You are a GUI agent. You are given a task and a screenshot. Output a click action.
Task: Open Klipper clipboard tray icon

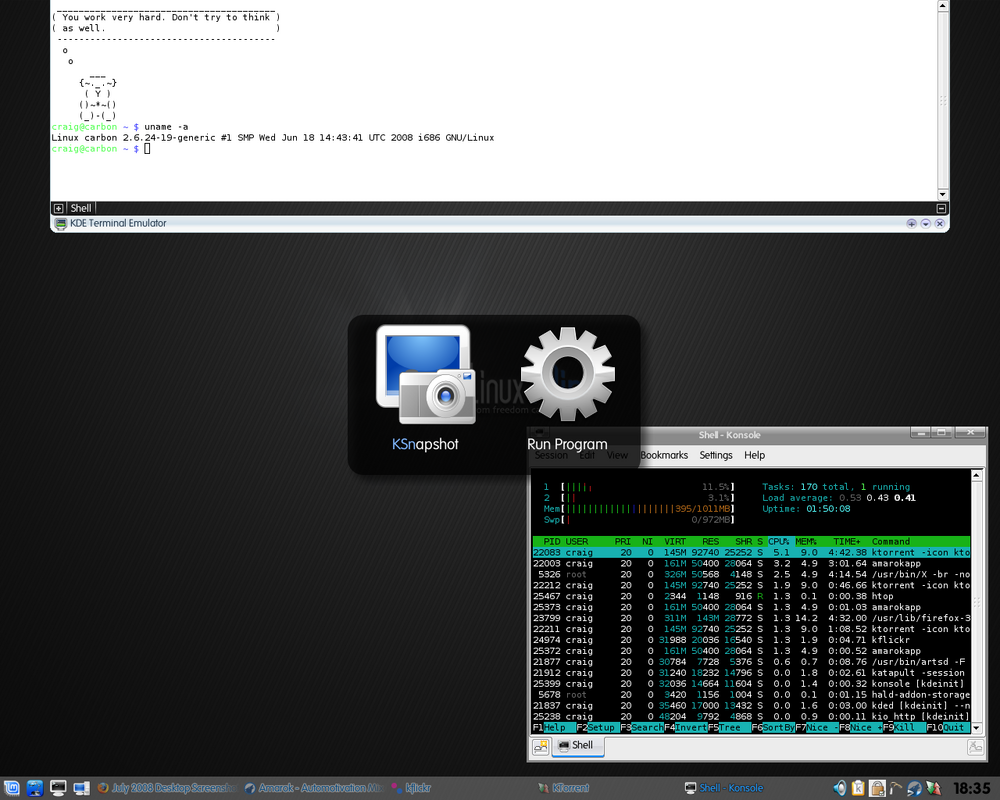tap(858, 788)
